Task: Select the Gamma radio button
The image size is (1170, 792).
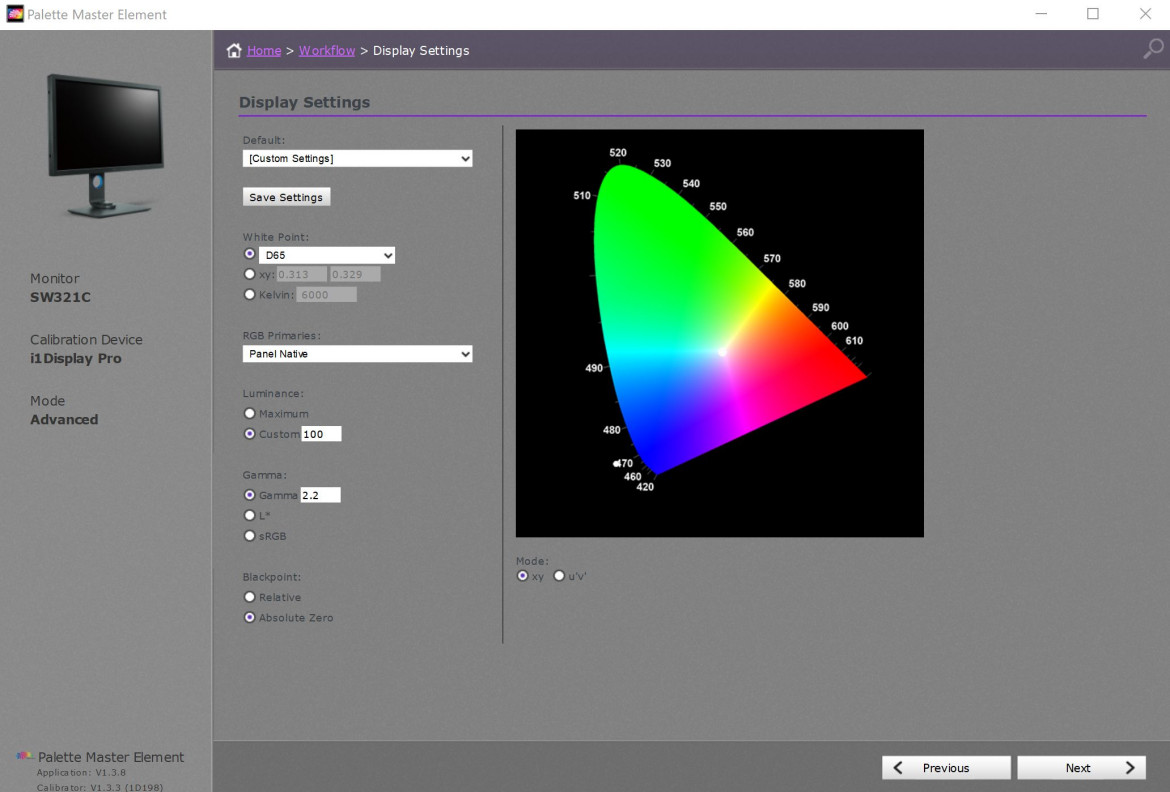Action: tap(250, 495)
